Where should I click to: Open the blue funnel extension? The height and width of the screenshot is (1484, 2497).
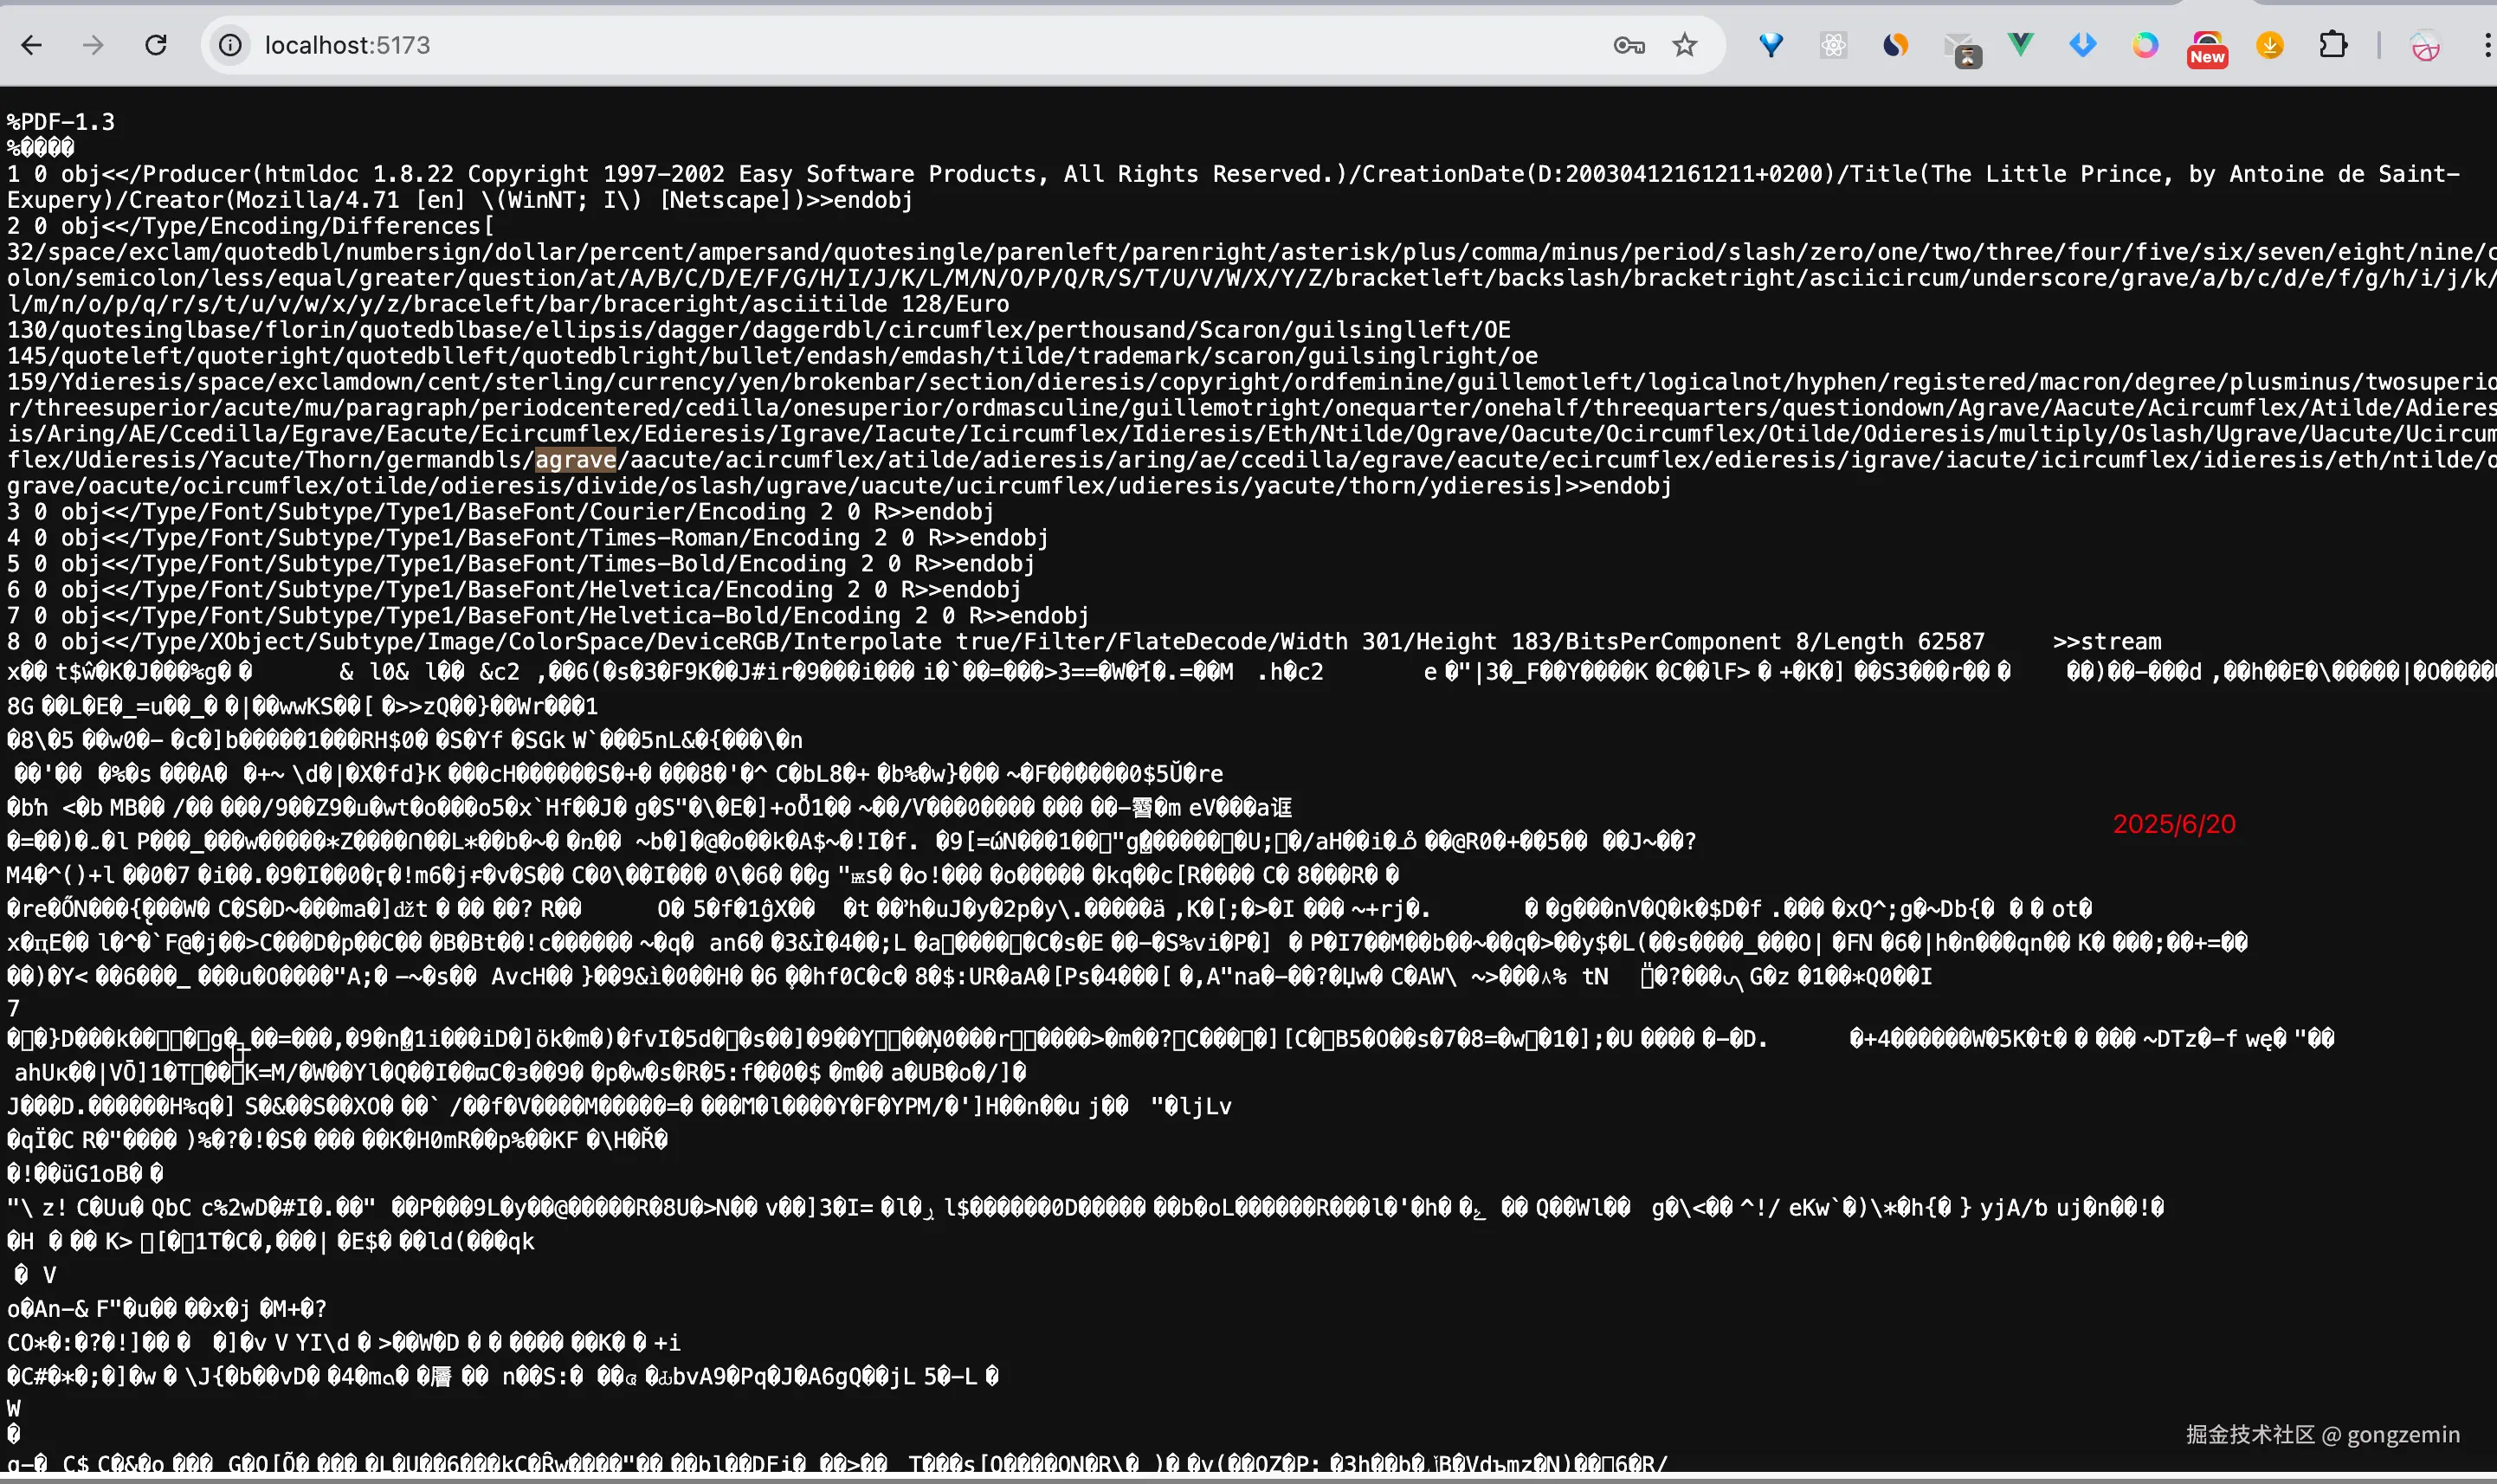[x=1771, y=45]
